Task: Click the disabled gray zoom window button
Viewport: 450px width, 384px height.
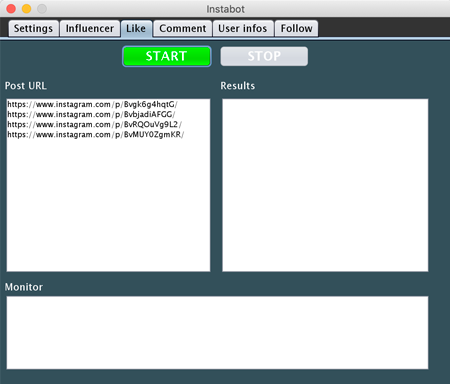Action: click(x=42, y=9)
